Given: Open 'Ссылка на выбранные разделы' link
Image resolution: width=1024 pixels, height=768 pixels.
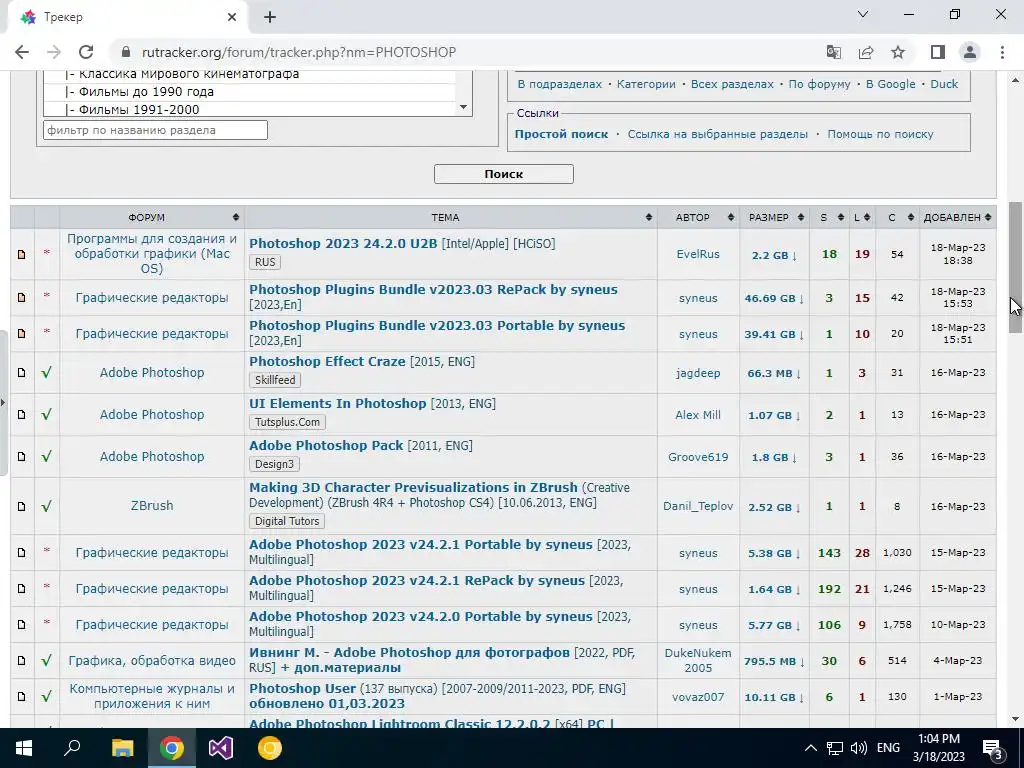Looking at the screenshot, I should [x=718, y=134].
